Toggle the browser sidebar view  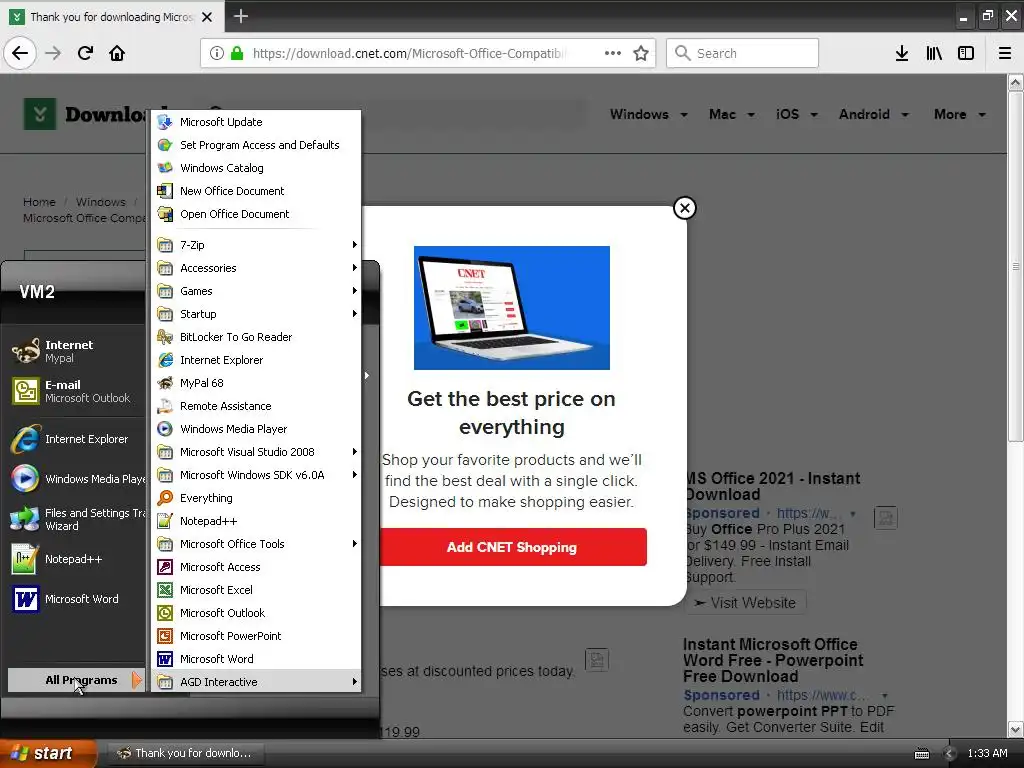966,53
